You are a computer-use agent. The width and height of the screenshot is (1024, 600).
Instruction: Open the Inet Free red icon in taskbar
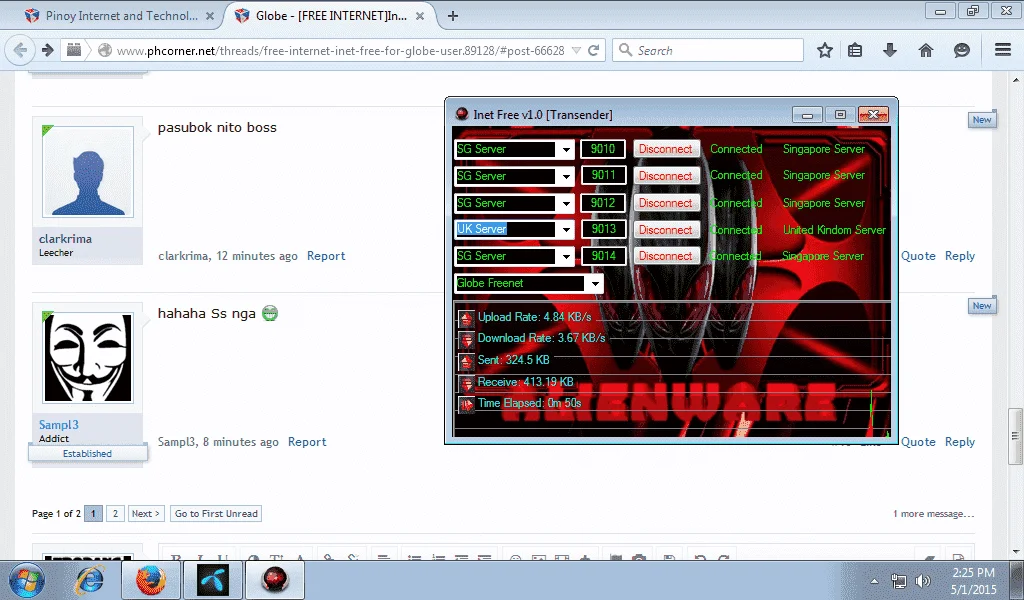[x=274, y=580]
